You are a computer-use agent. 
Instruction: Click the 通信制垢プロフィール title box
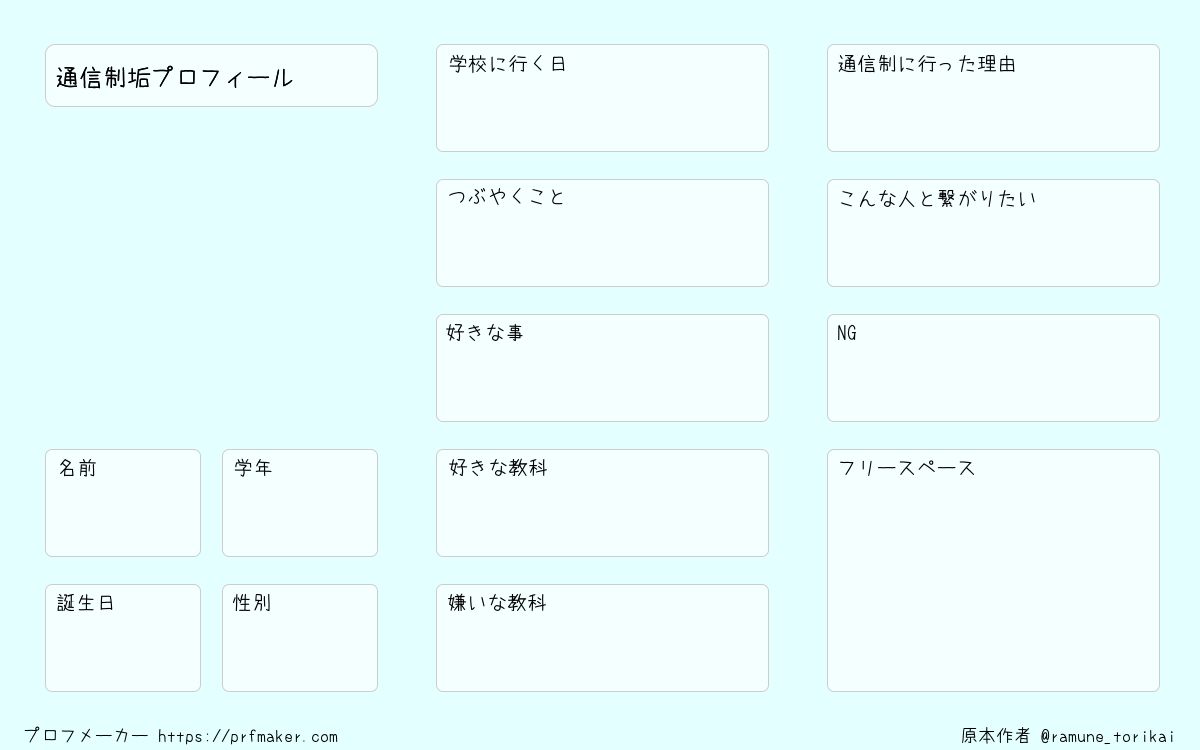[x=211, y=75]
